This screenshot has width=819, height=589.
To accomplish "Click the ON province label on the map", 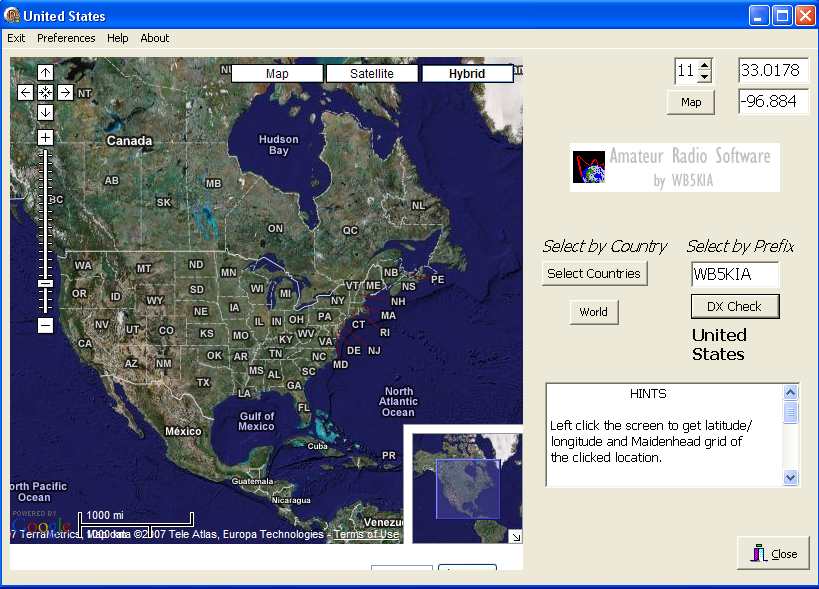I will tap(275, 228).
